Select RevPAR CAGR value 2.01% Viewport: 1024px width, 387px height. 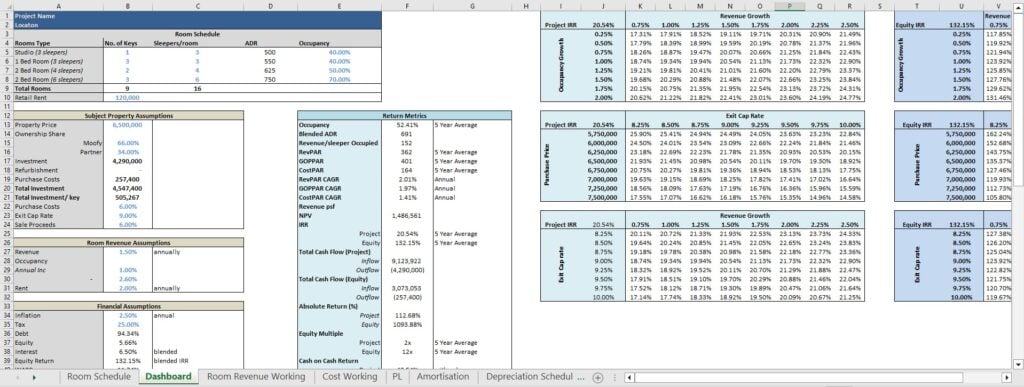[407, 179]
